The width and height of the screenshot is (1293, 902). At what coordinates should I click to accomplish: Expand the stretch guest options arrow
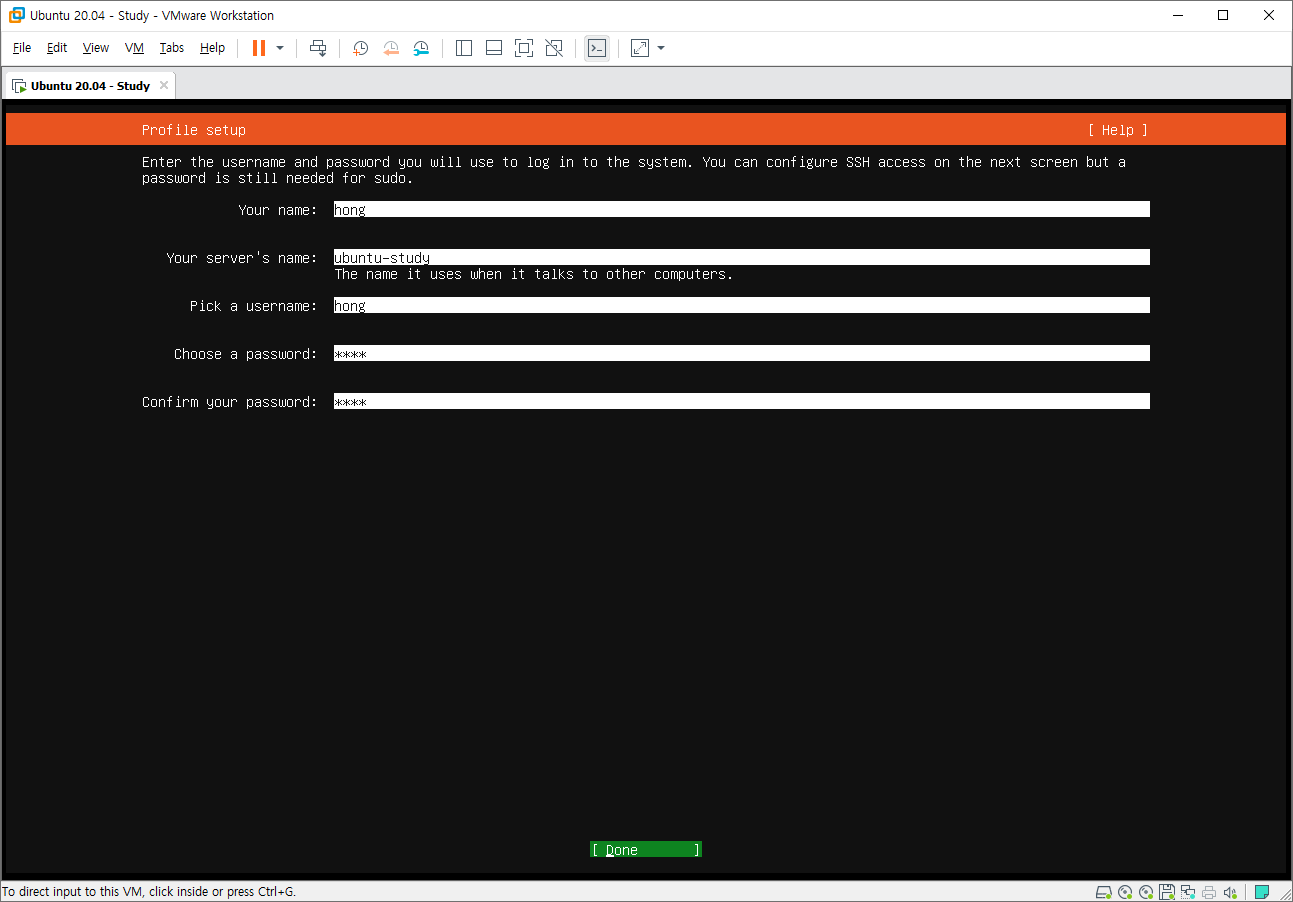(661, 48)
